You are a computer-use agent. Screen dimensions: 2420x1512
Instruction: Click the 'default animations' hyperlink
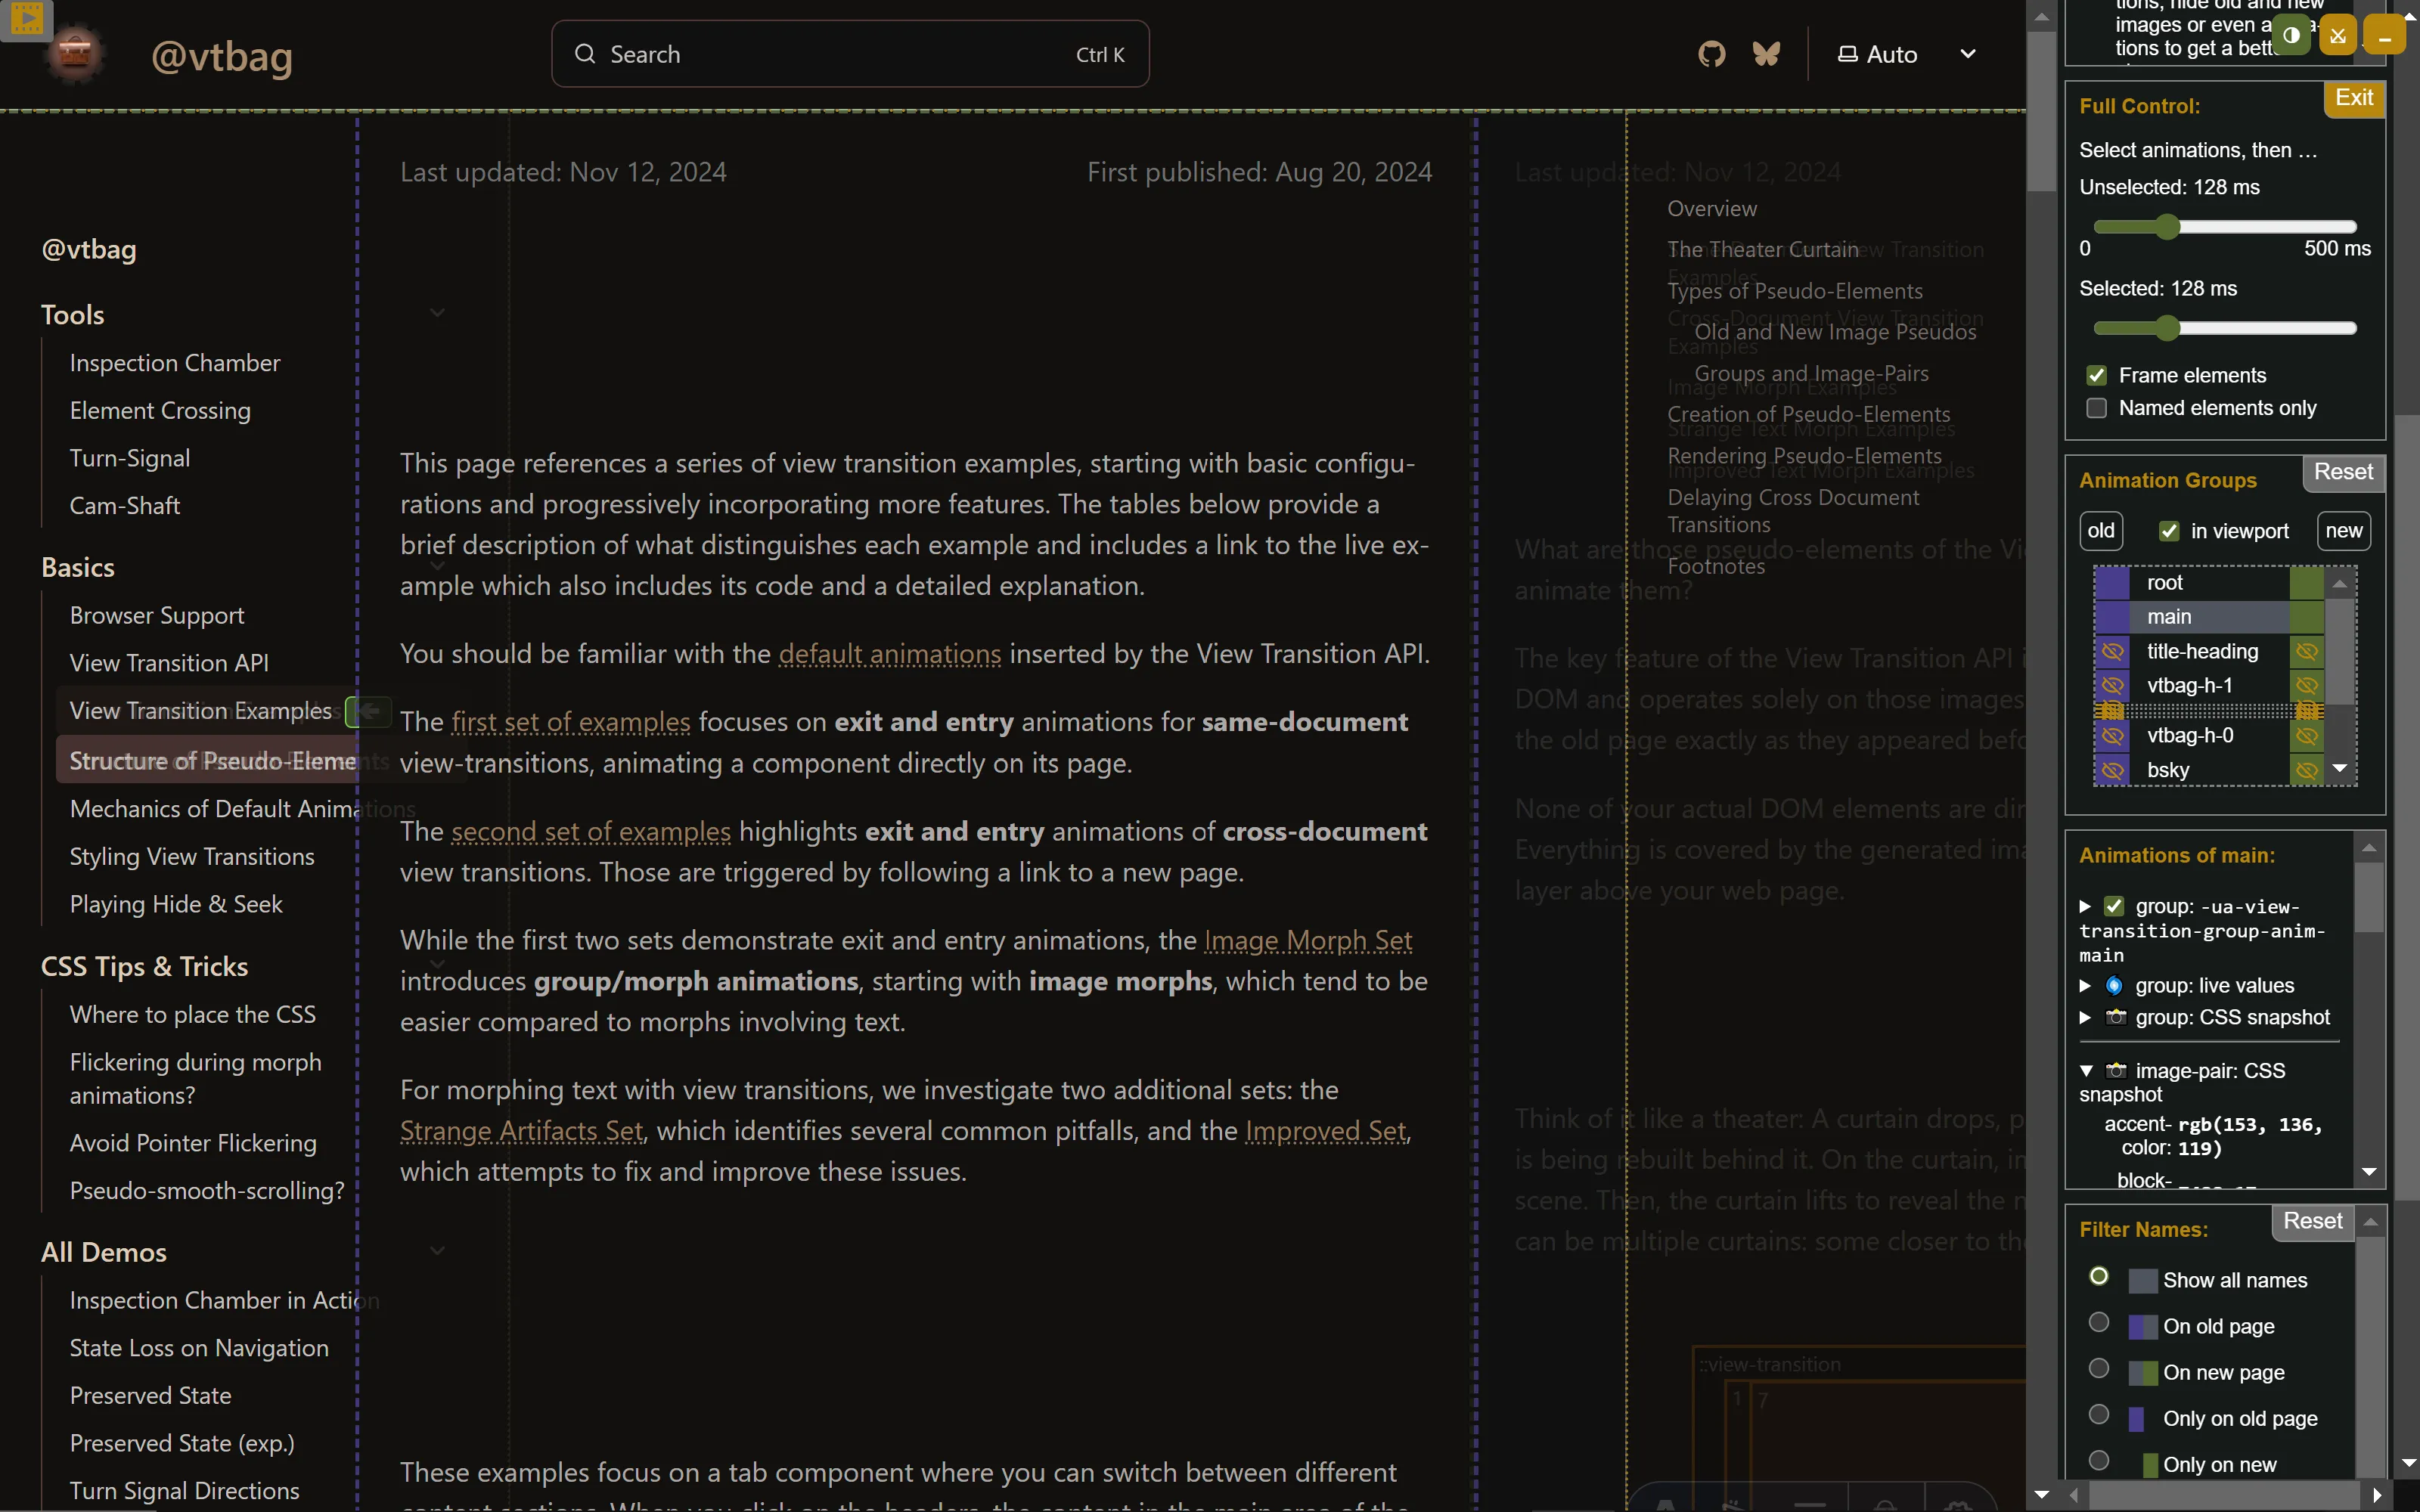[889, 652]
